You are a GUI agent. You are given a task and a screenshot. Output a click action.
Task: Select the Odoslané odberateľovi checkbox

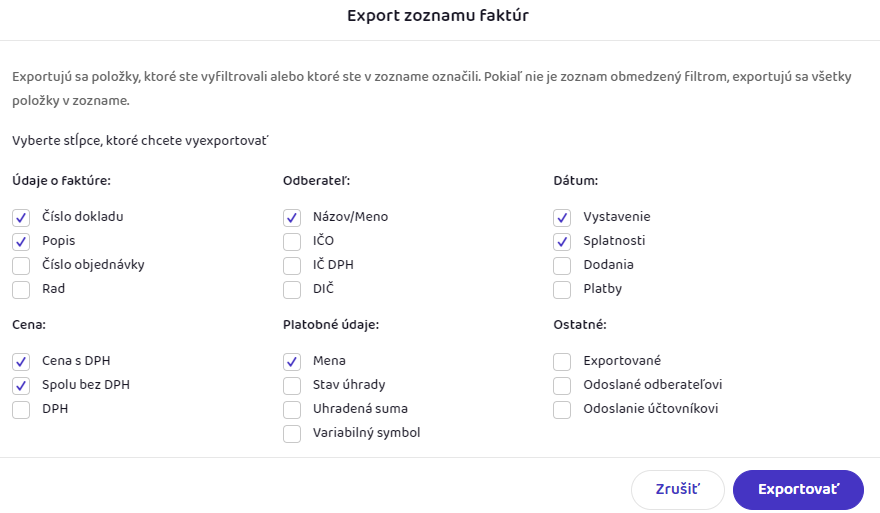pos(562,385)
